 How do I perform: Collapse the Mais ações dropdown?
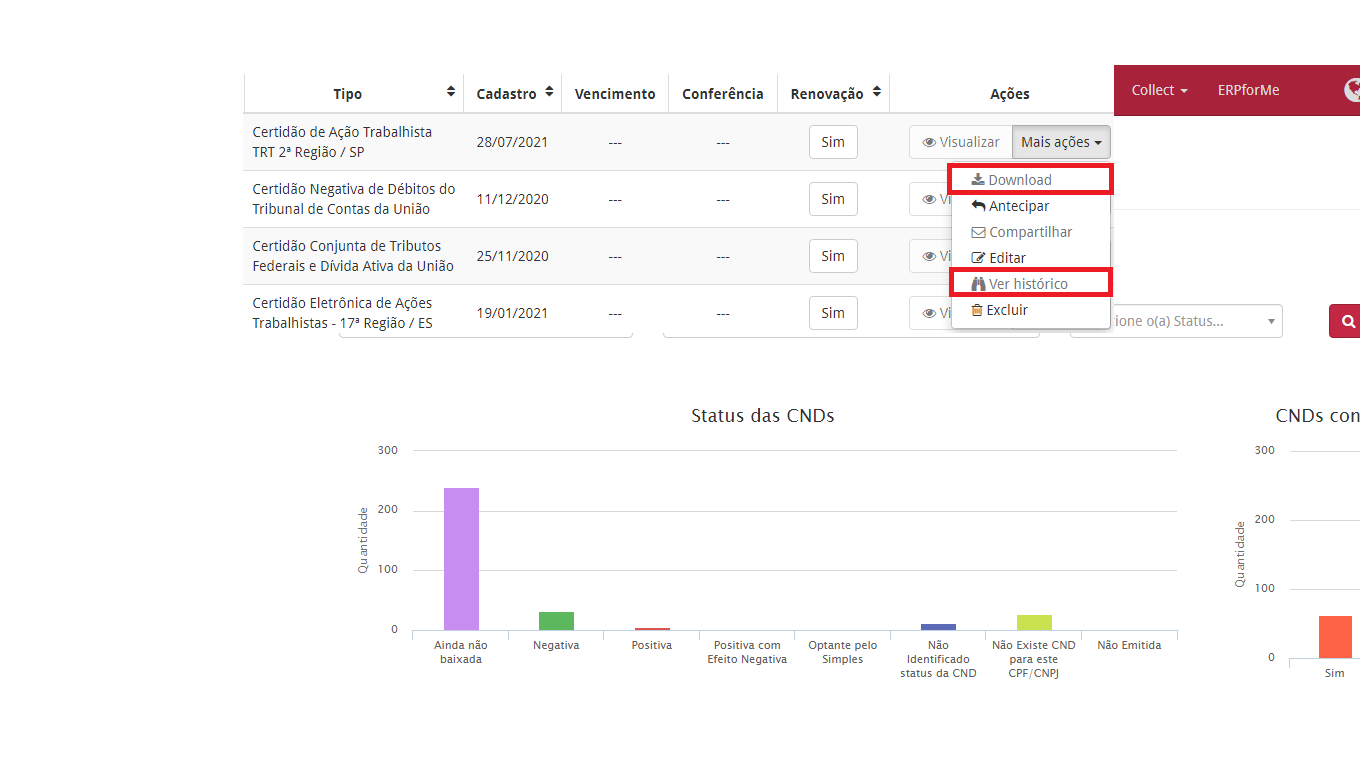[1061, 142]
